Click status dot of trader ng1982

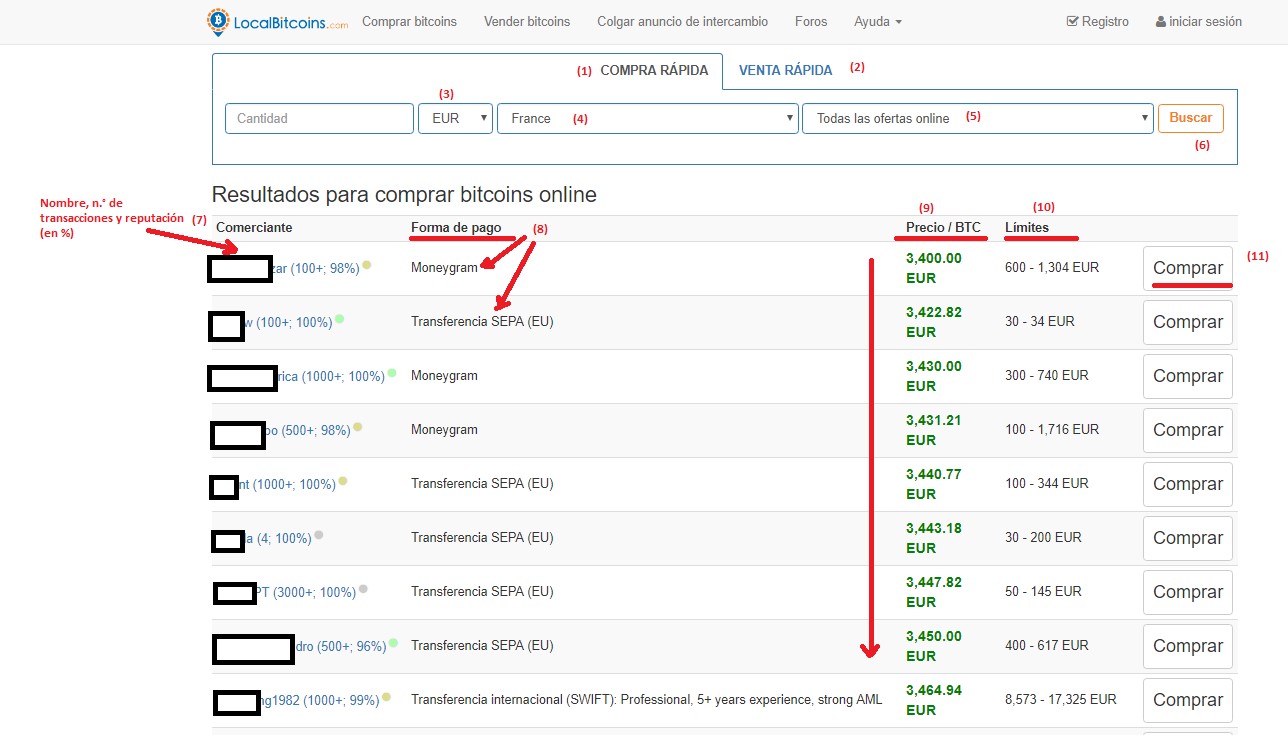point(386,697)
